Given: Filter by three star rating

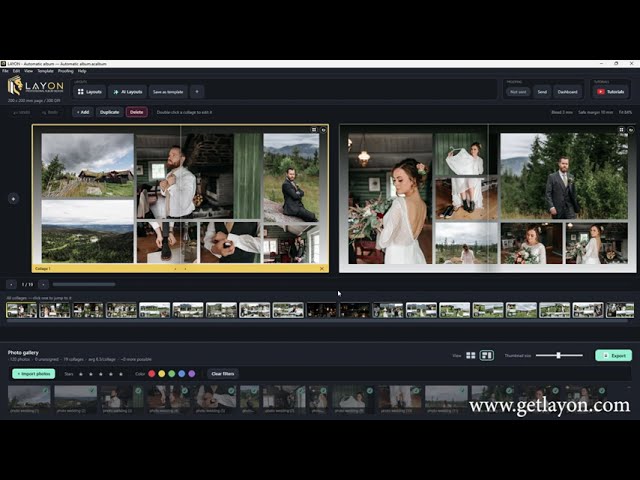Looking at the screenshot, I should click(101, 374).
